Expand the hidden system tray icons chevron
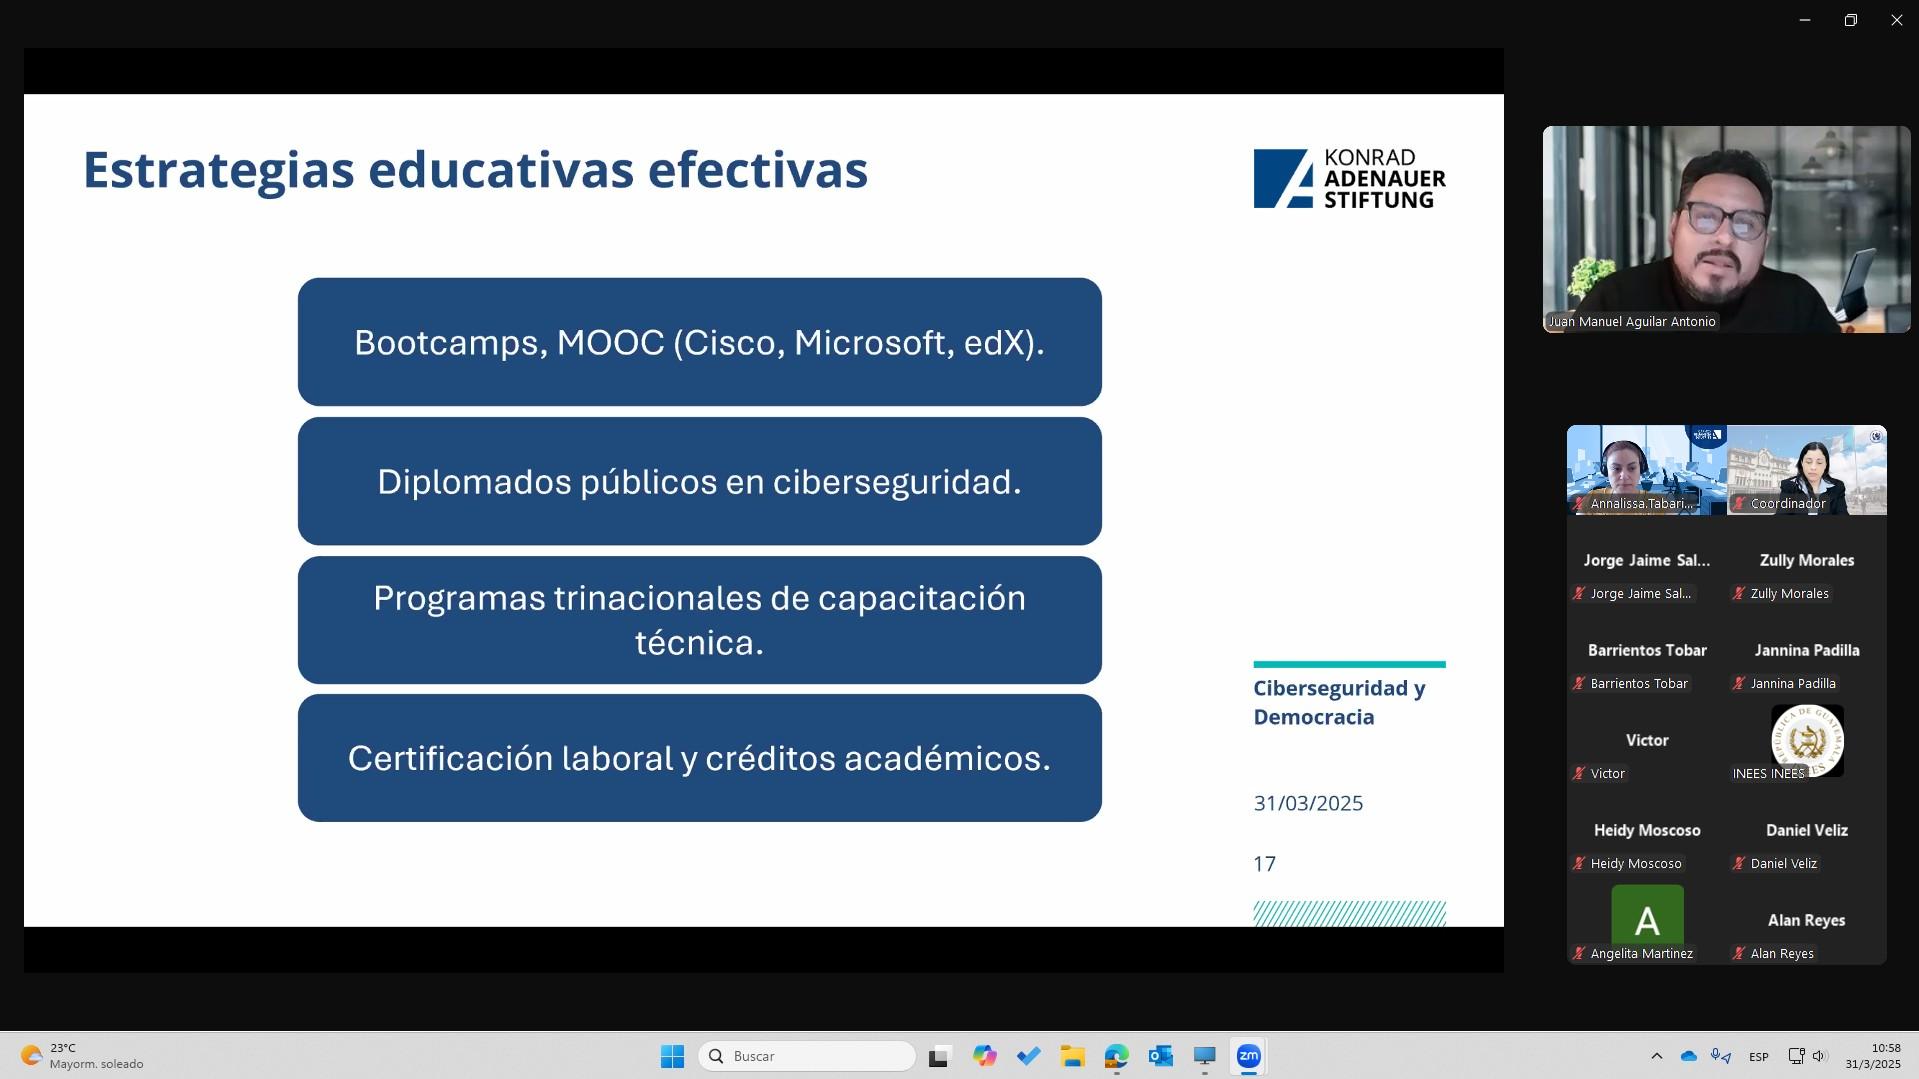 tap(1656, 1056)
